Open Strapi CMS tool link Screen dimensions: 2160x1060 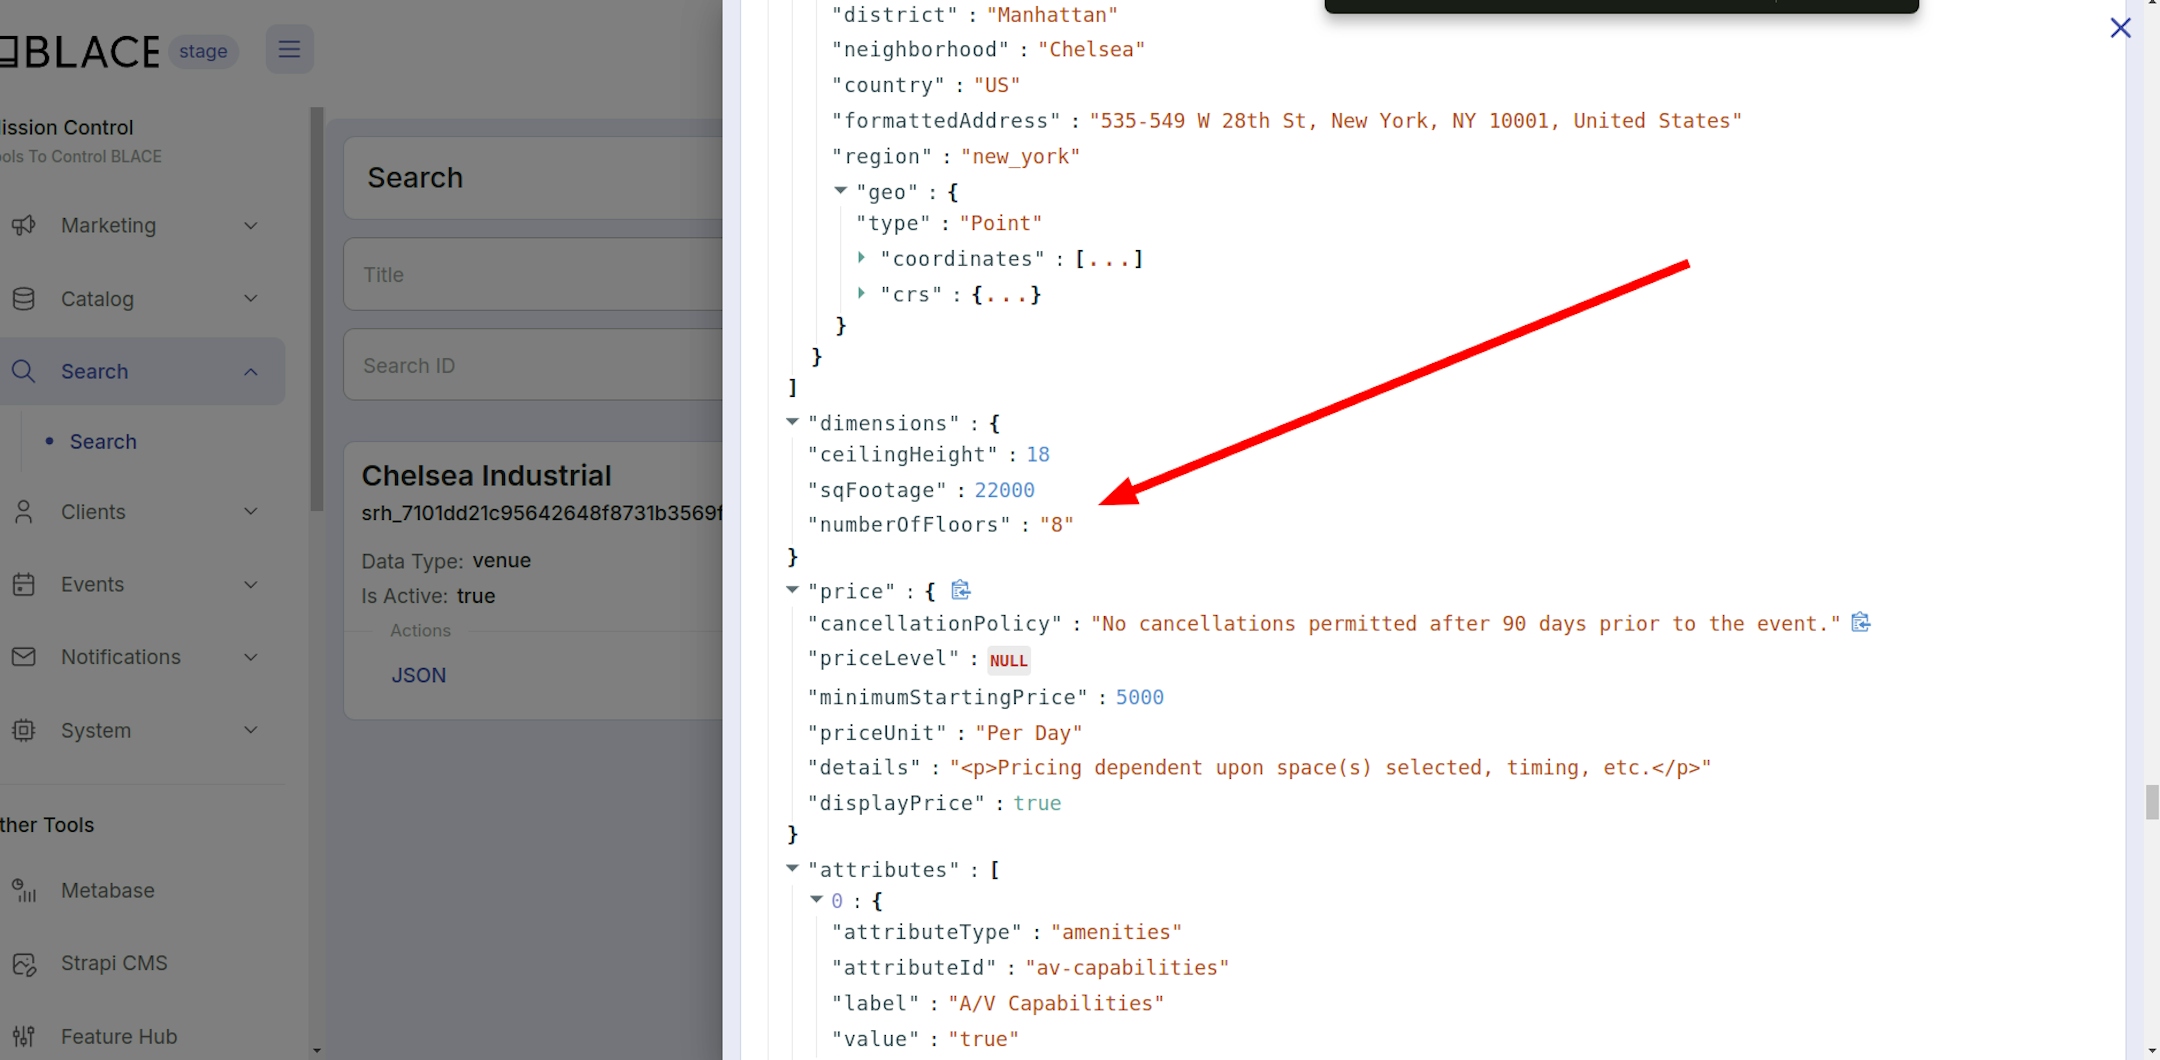click(114, 963)
